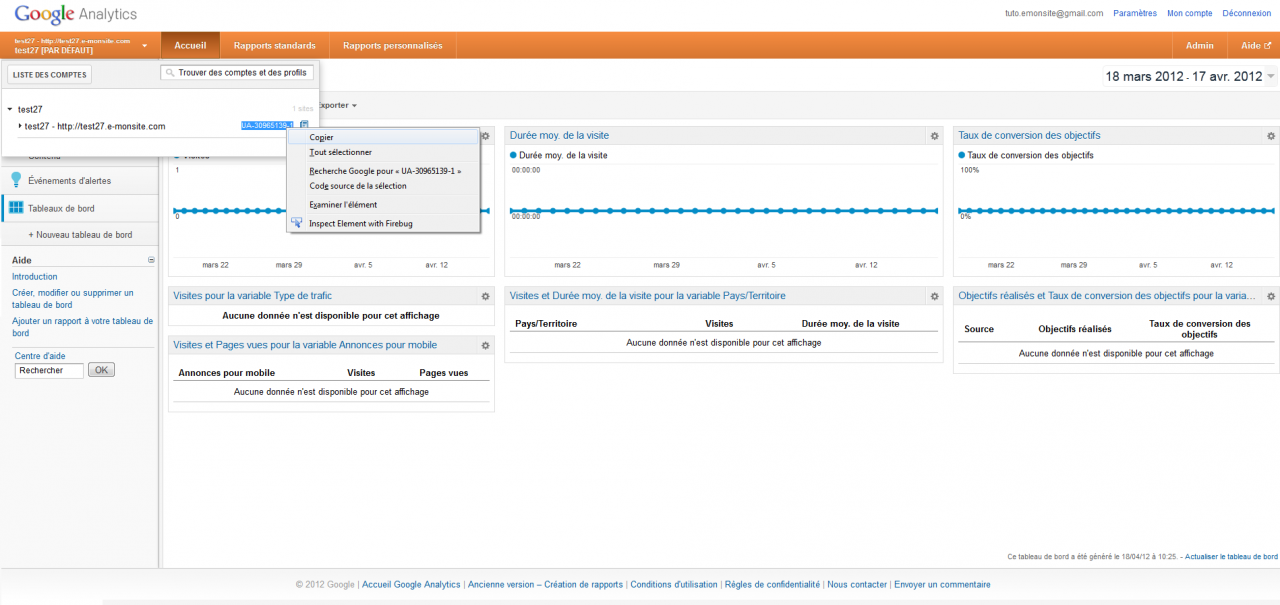
Task: Click the Google Analytics logo
Action: click(x=76, y=15)
